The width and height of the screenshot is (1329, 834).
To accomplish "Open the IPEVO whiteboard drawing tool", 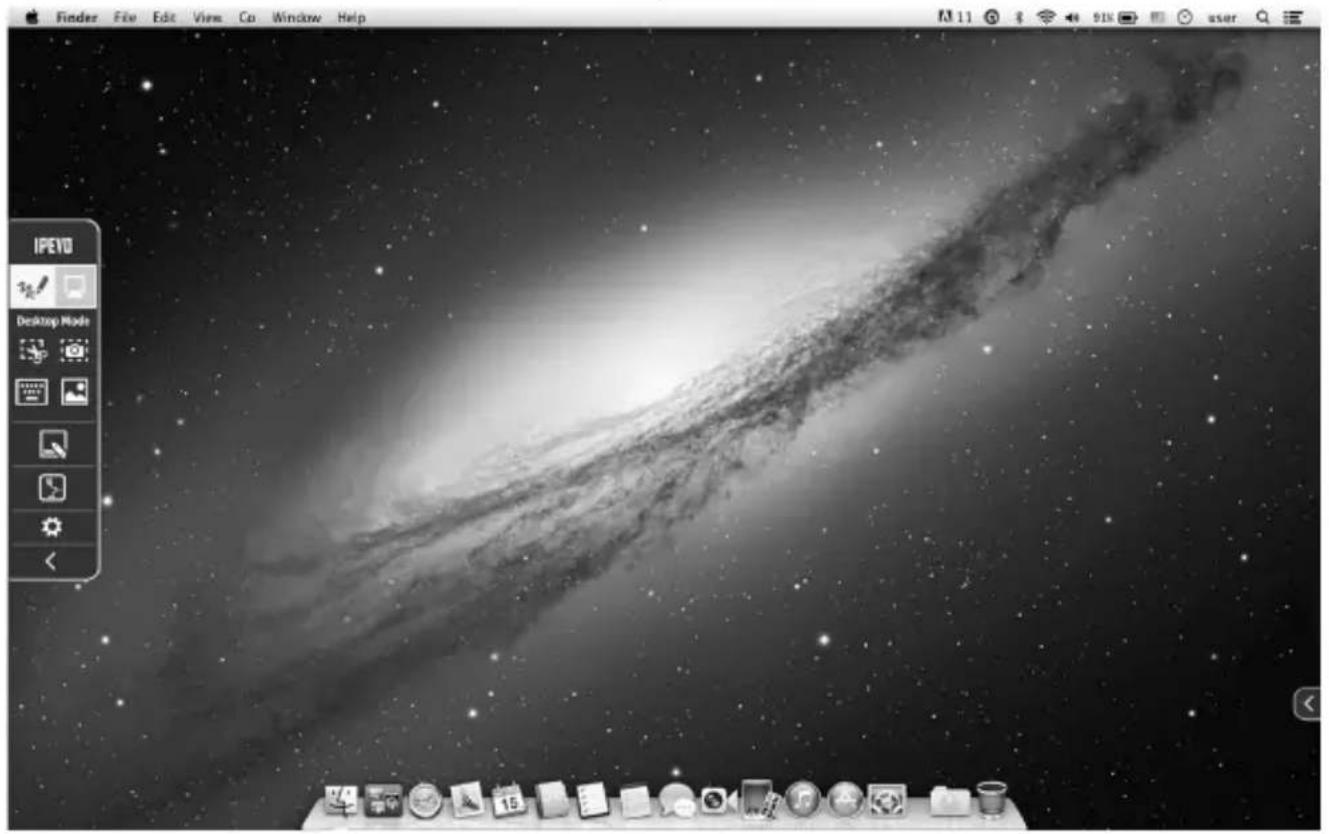I will [53, 444].
